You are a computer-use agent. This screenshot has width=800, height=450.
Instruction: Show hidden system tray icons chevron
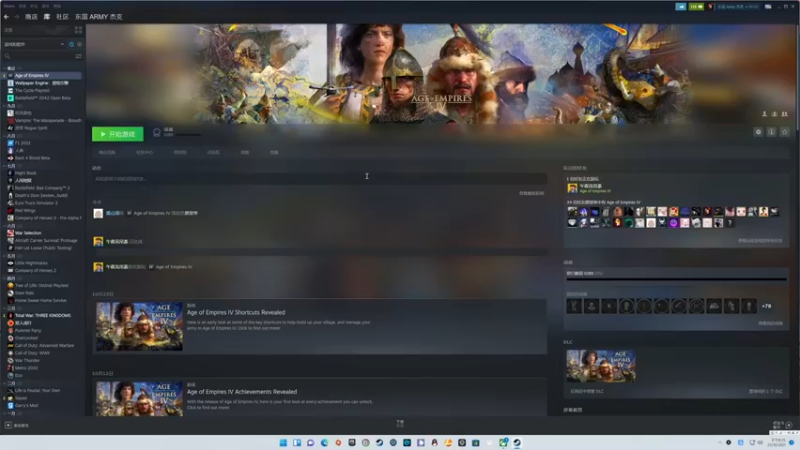point(719,442)
